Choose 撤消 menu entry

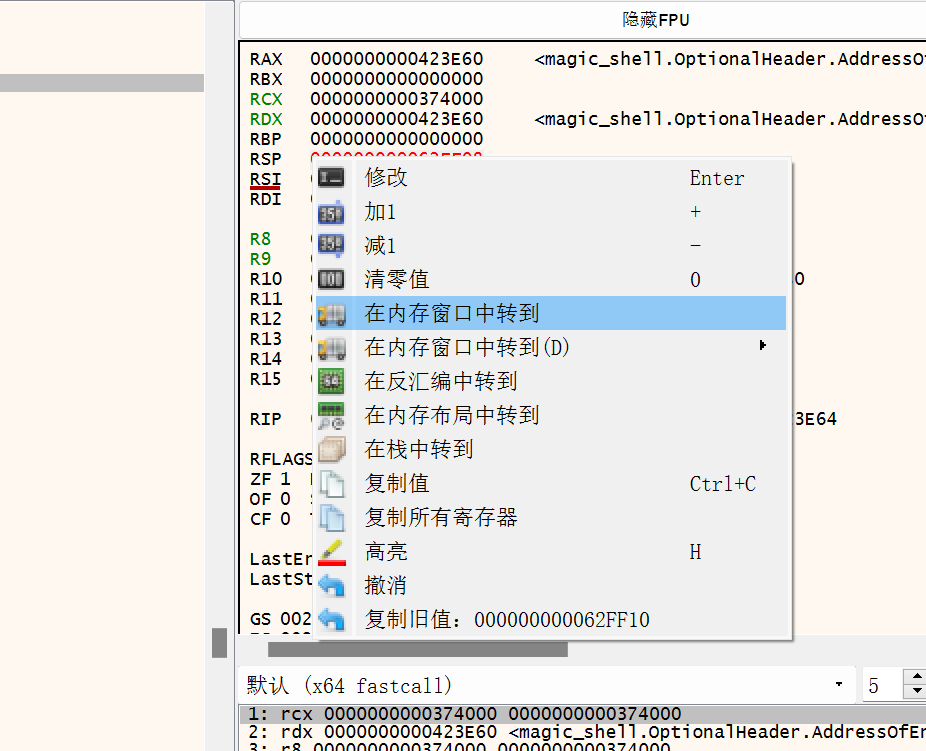point(550,585)
